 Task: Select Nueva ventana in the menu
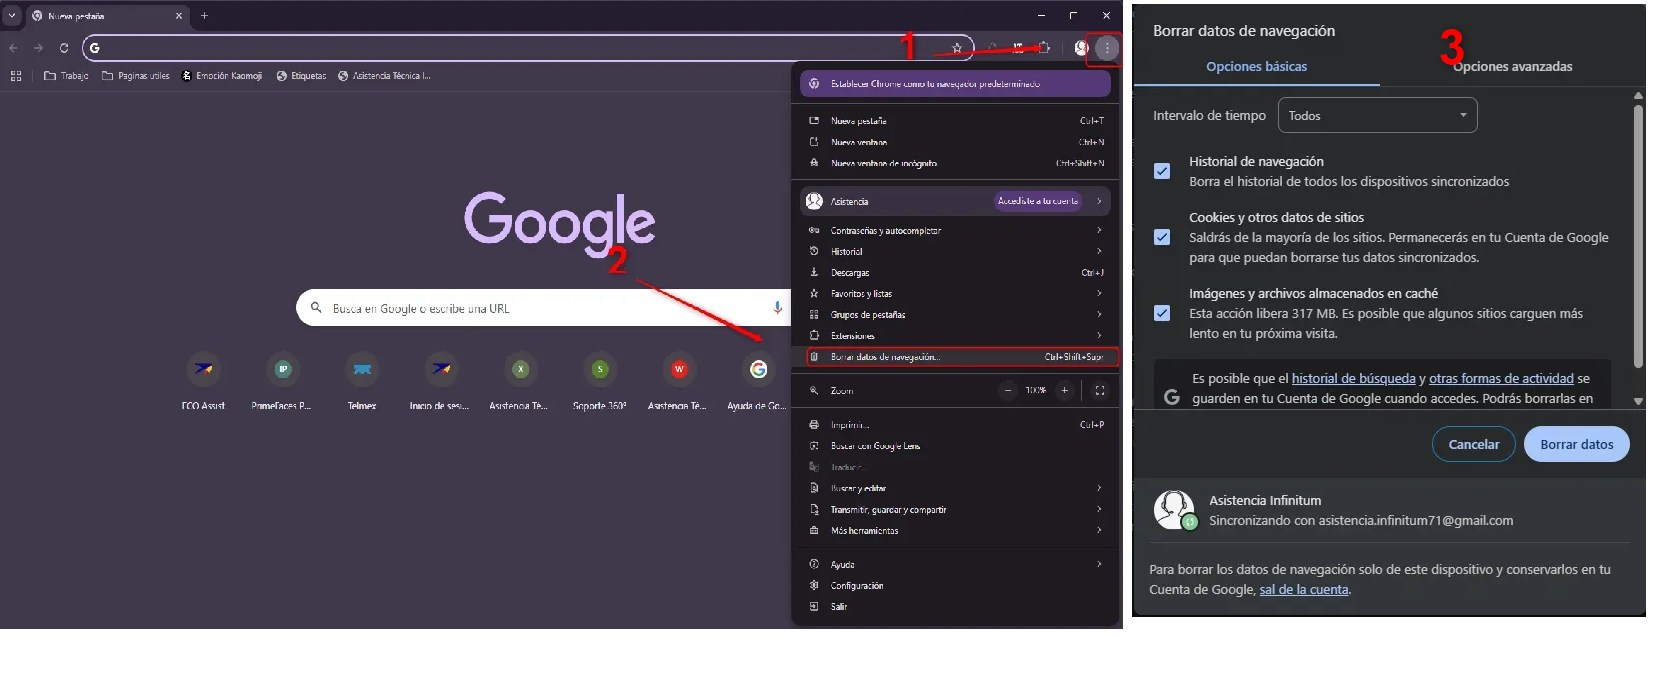955,142
